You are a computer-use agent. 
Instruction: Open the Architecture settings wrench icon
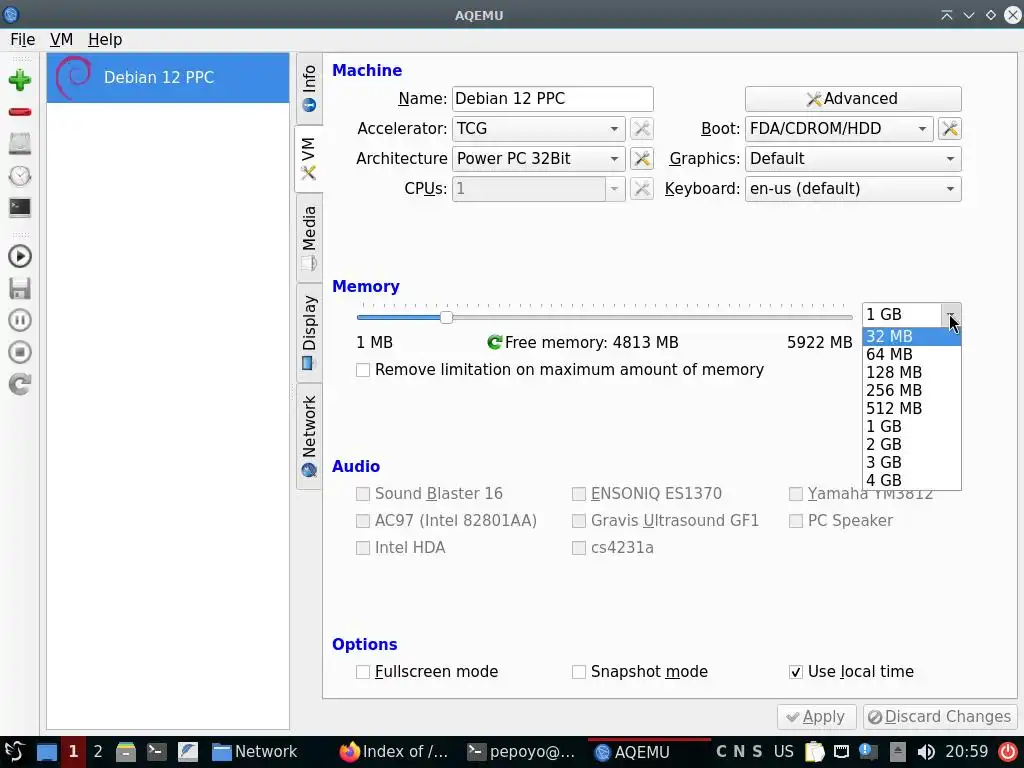click(642, 159)
